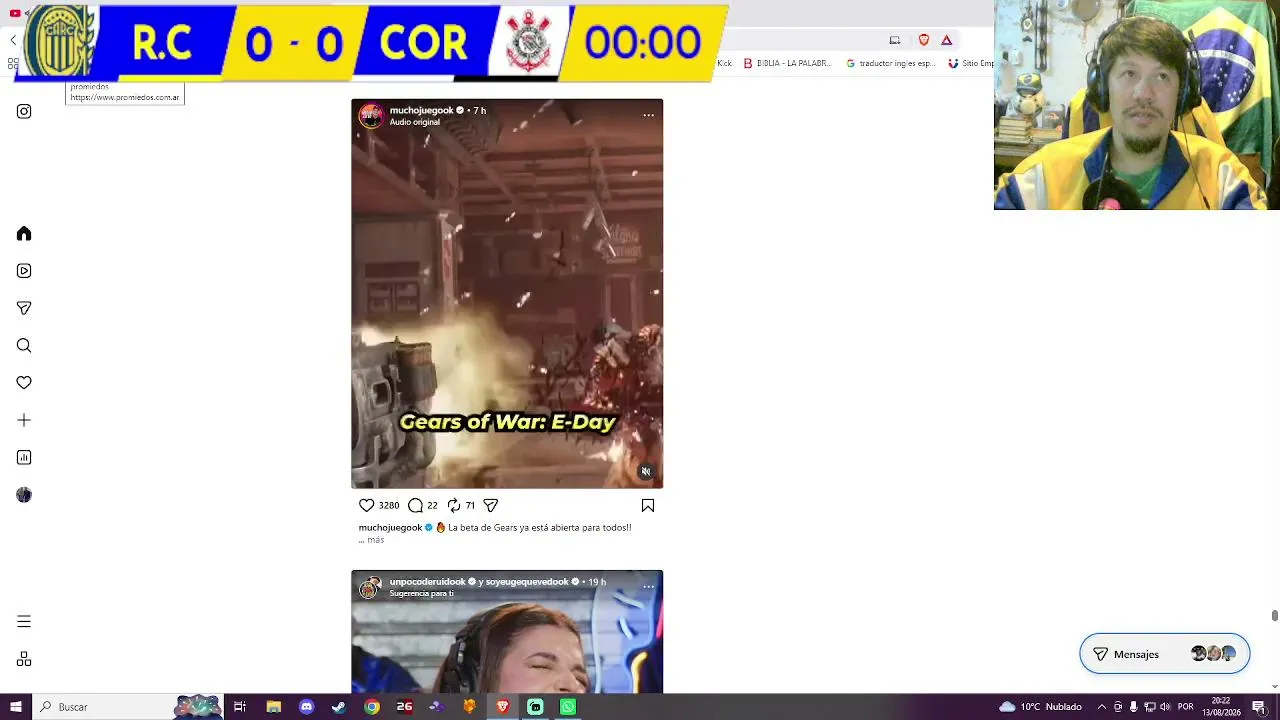Click the install-app icon in address bar

coord(895,40)
